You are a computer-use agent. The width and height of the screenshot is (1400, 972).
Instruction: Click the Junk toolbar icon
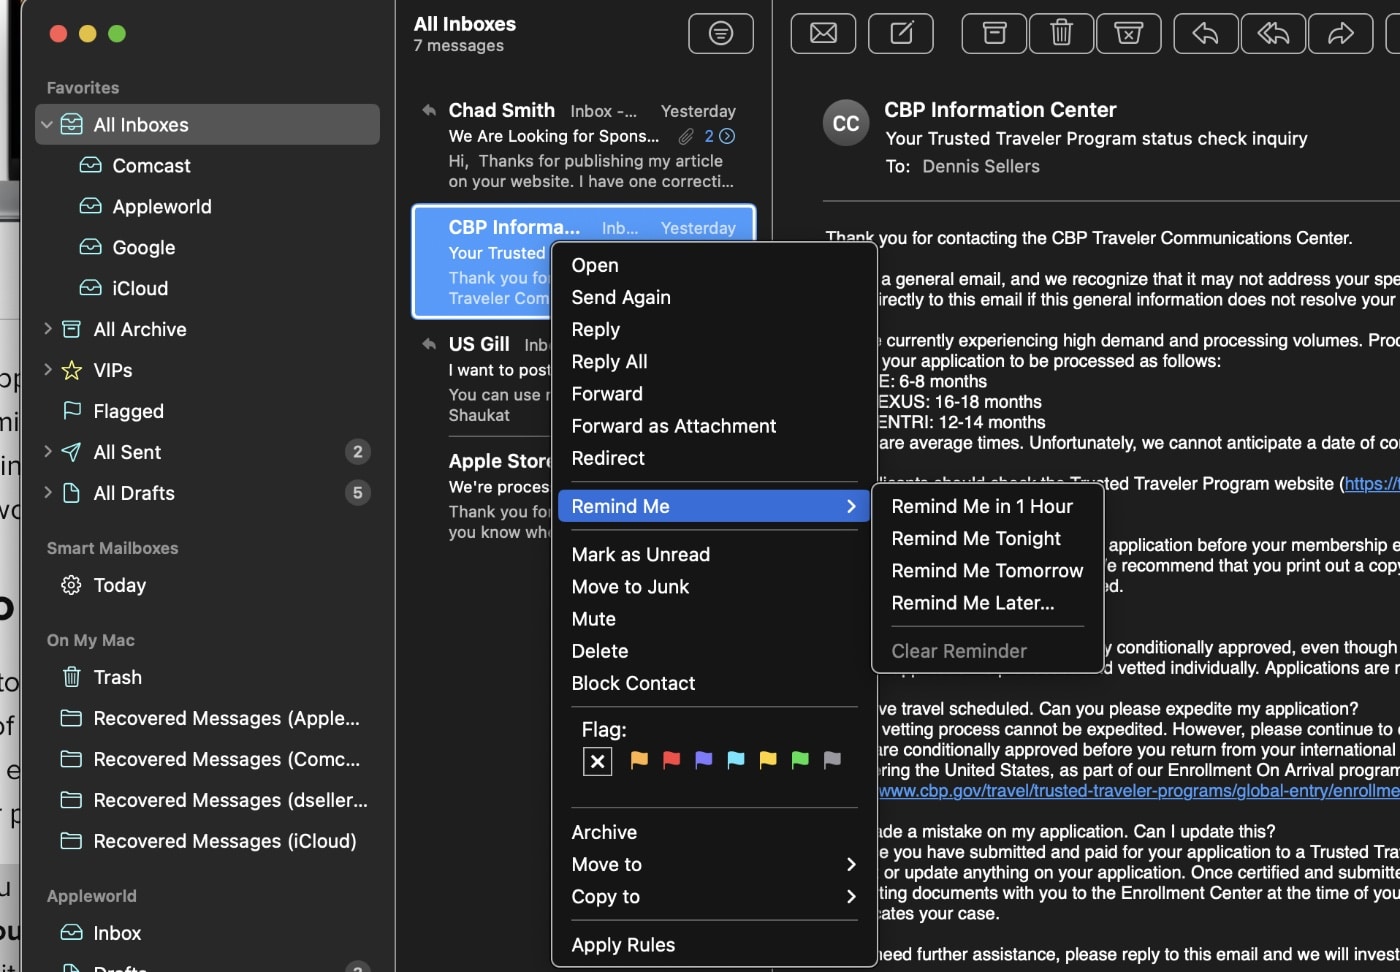pos(1128,34)
